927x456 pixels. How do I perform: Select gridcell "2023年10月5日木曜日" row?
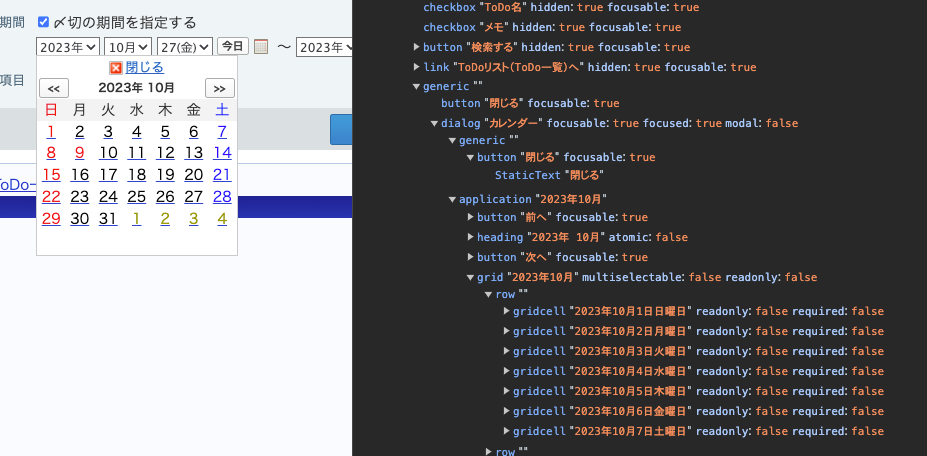(698, 392)
